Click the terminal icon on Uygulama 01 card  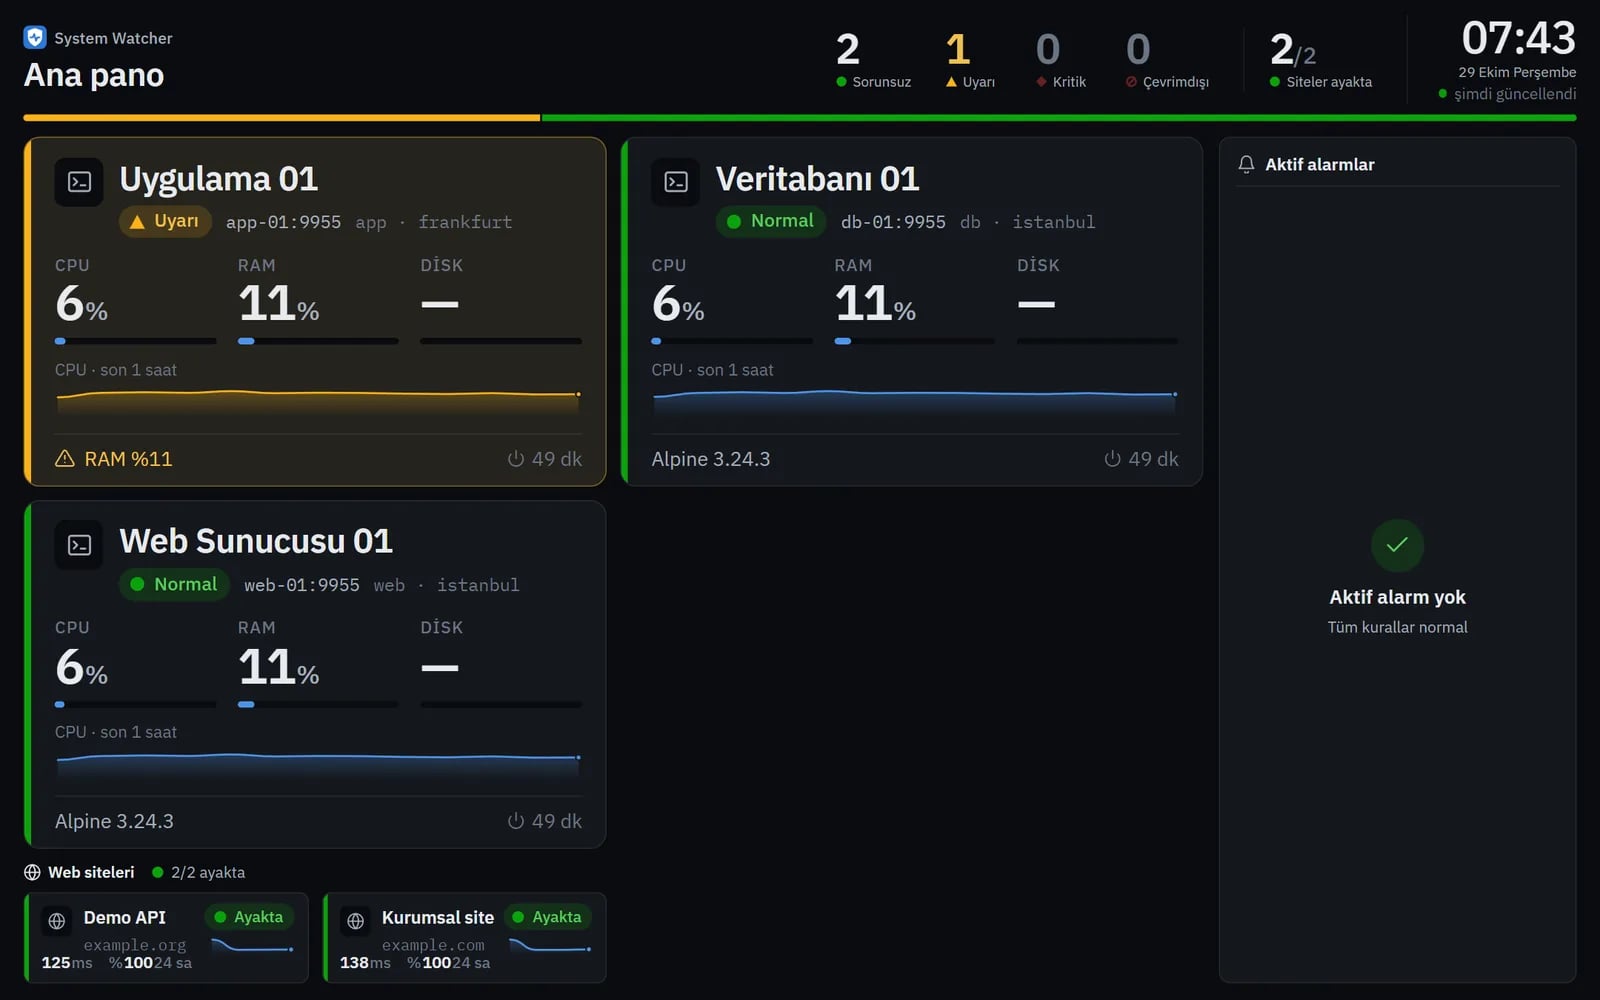tap(79, 182)
